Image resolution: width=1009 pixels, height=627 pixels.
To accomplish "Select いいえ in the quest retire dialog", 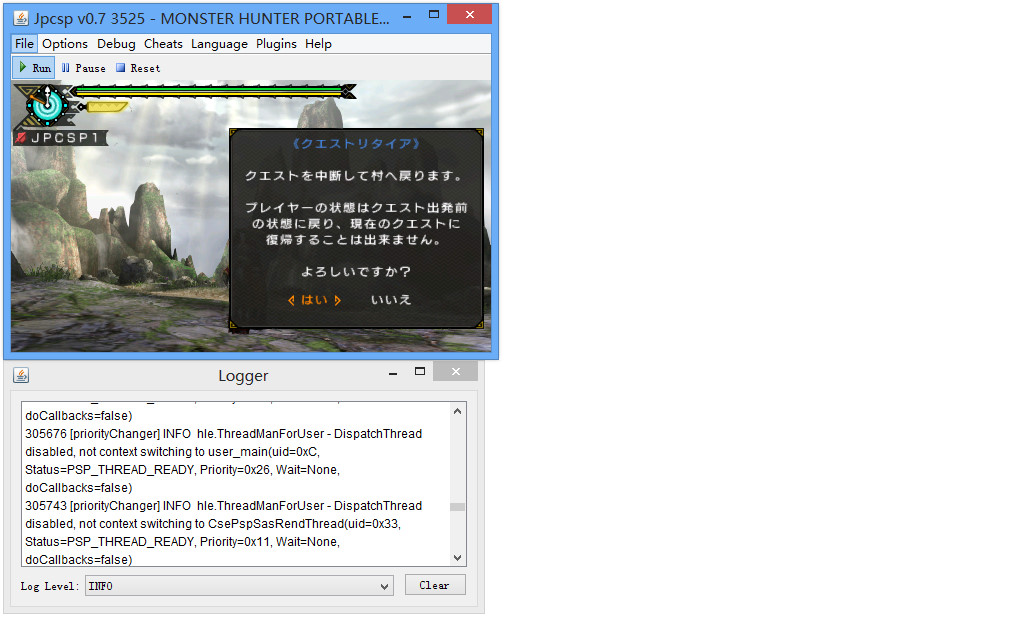I will point(391,300).
